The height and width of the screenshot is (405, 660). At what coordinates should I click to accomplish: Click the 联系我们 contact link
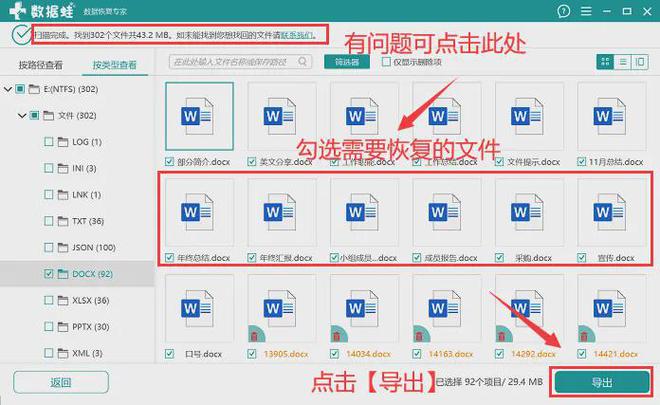tap(297, 35)
